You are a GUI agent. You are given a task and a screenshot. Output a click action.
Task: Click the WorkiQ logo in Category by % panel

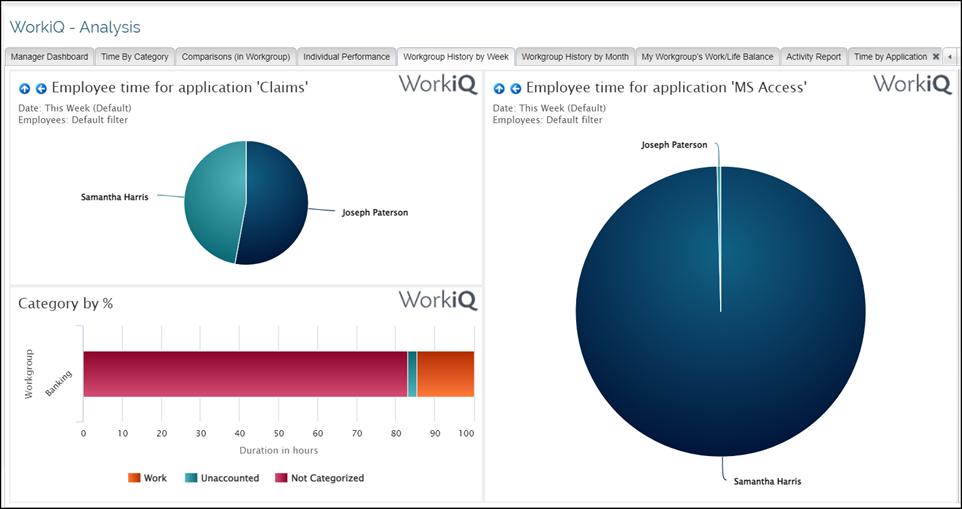tap(437, 300)
